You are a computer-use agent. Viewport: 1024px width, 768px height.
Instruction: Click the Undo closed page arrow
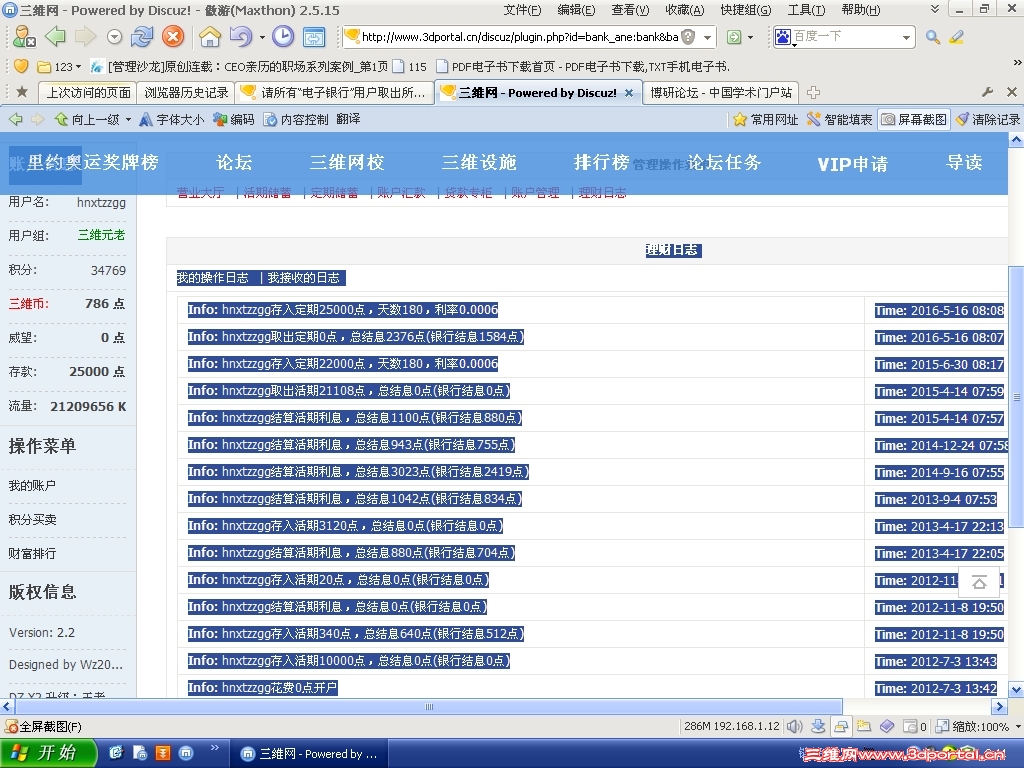click(x=241, y=37)
